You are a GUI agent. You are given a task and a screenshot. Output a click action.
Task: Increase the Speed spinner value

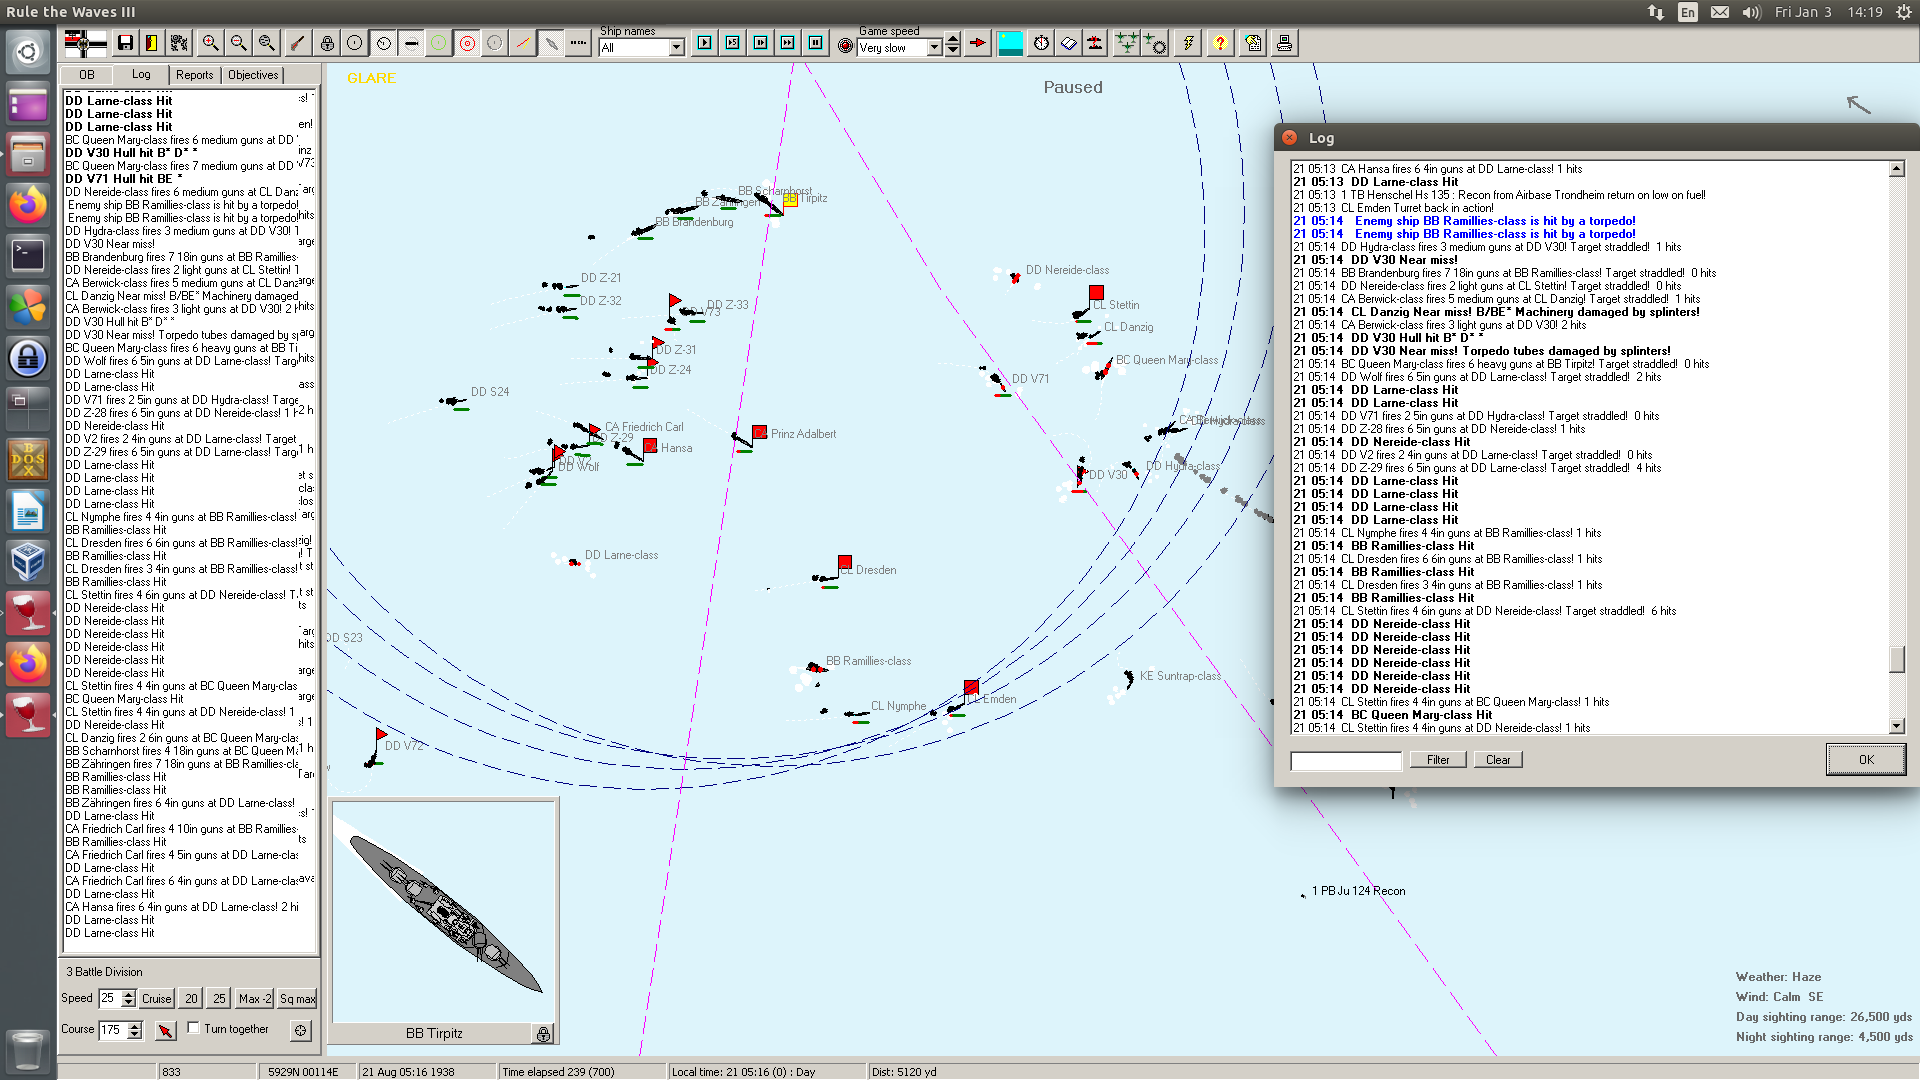tap(128, 993)
